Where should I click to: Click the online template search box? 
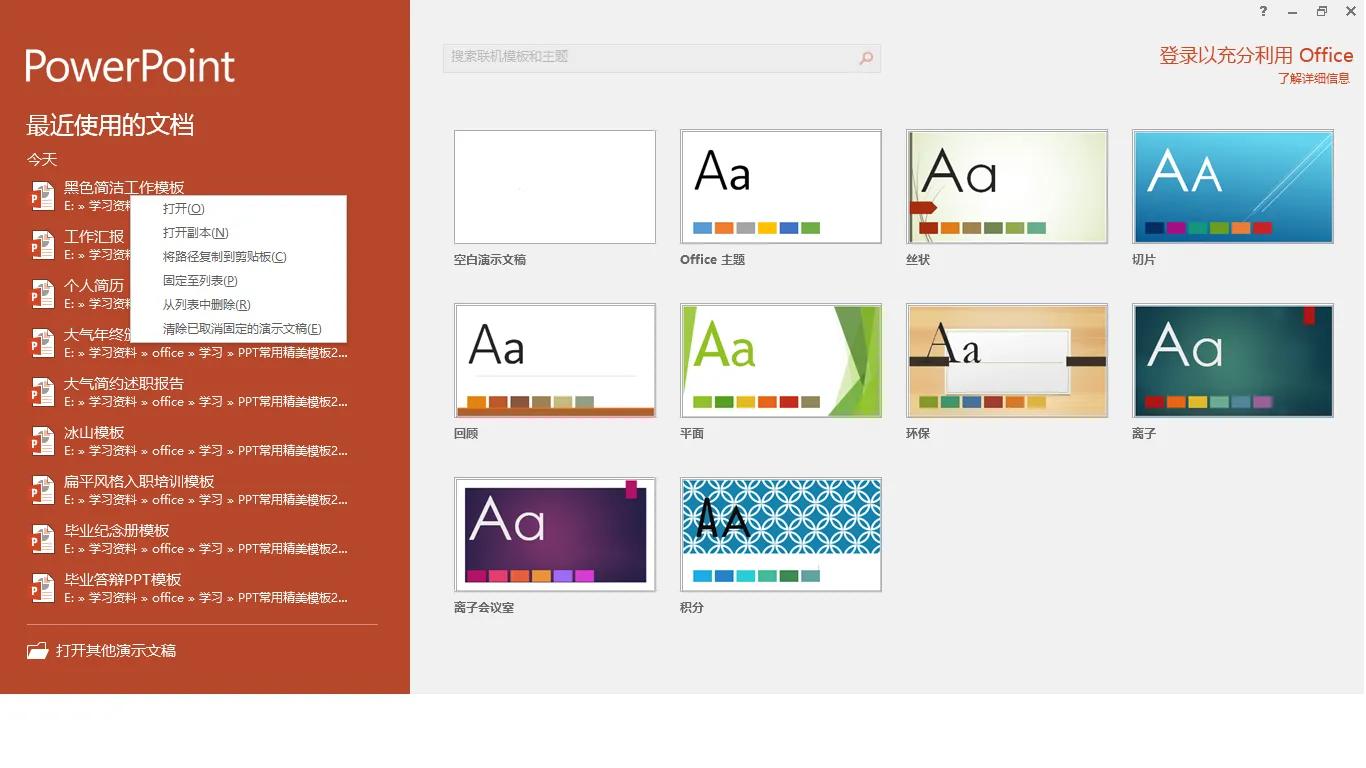point(662,58)
